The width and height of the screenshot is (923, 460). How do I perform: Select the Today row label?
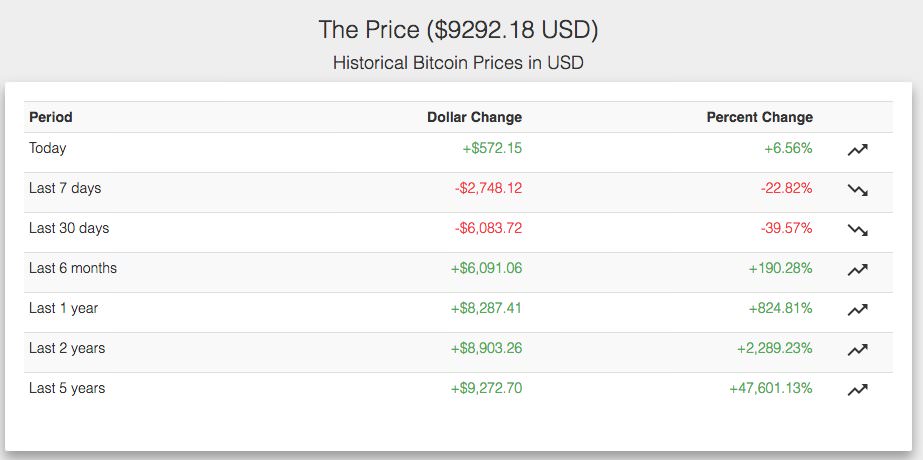coord(48,148)
